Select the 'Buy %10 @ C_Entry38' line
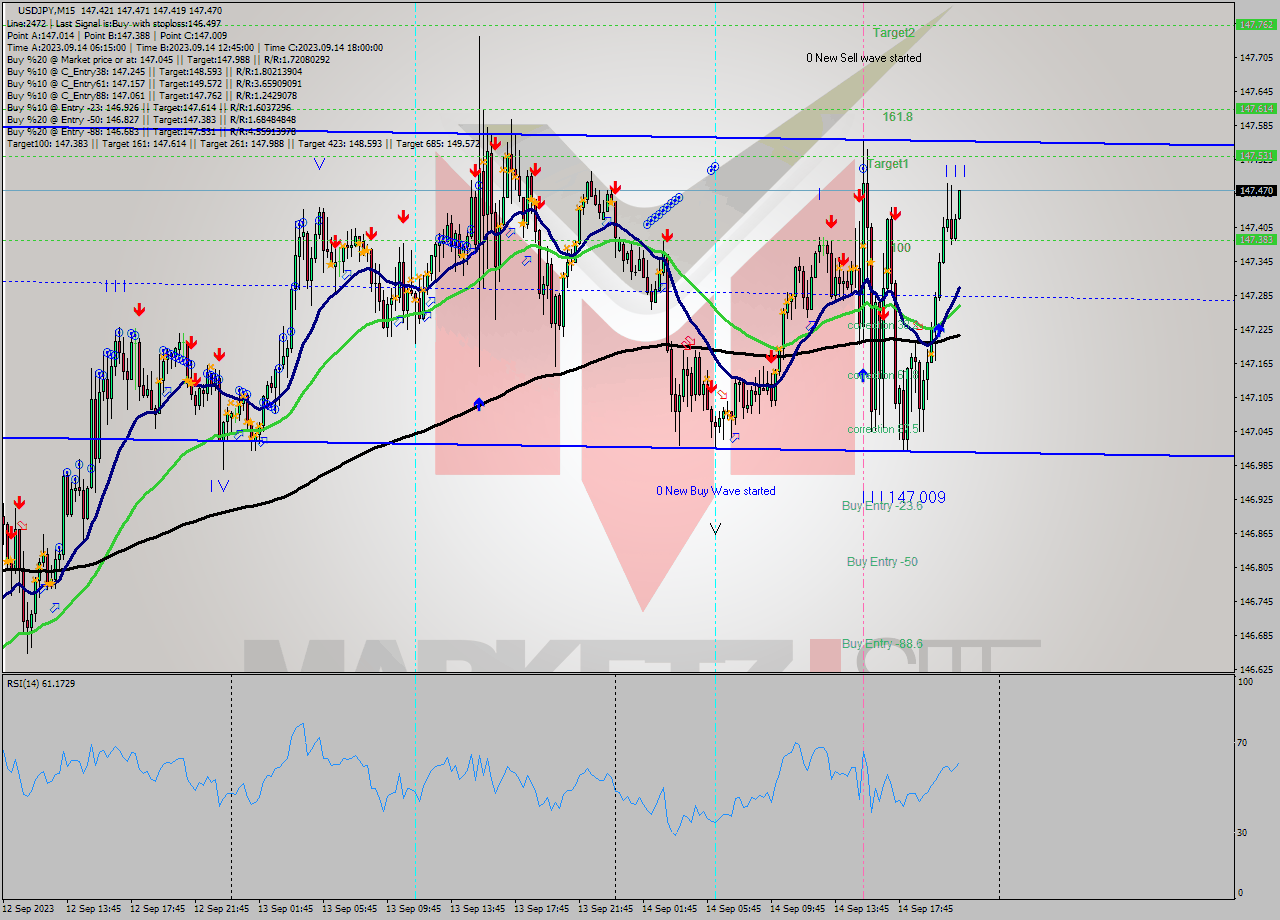Image resolution: width=1280 pixels, height=920 pixels. pos(154,71)
